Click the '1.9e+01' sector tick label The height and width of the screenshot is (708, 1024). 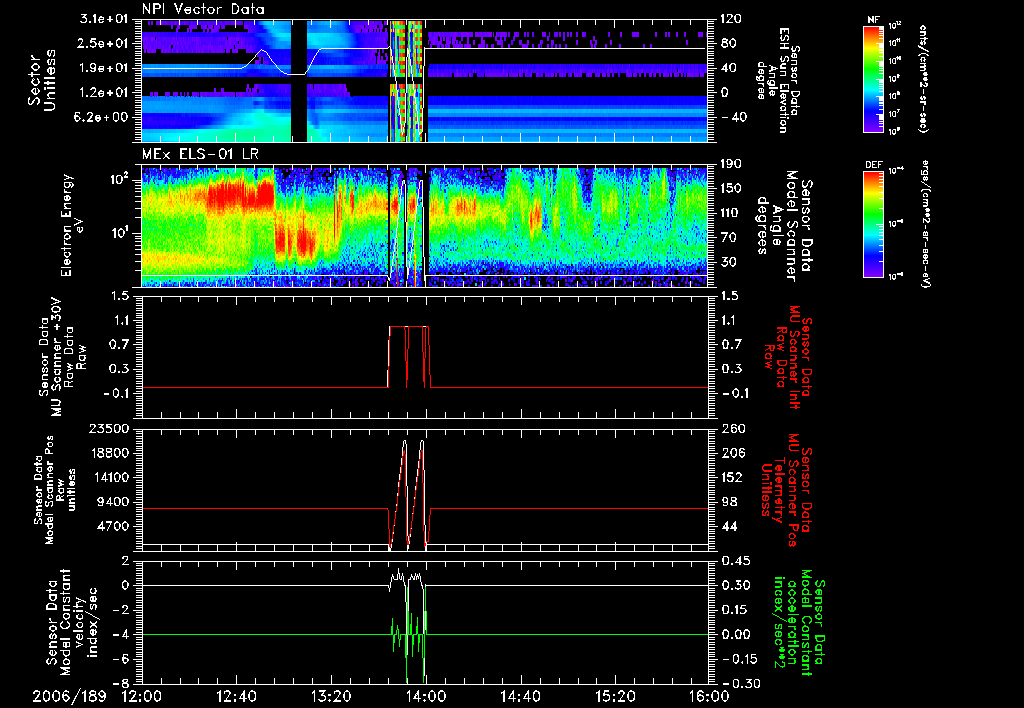tap(106, 68)
